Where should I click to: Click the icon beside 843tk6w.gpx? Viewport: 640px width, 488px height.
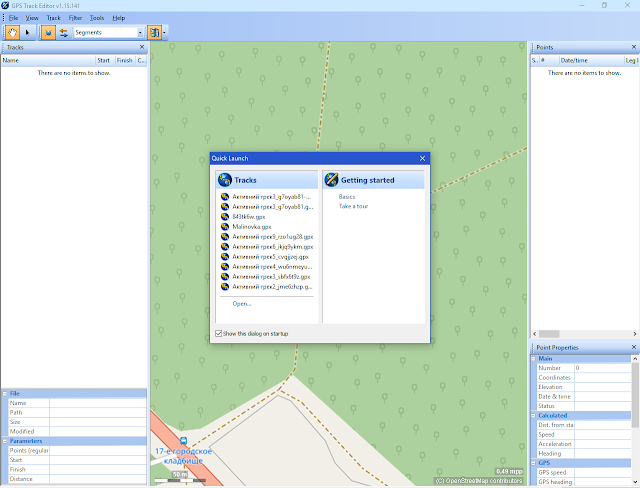coord(225,217)
